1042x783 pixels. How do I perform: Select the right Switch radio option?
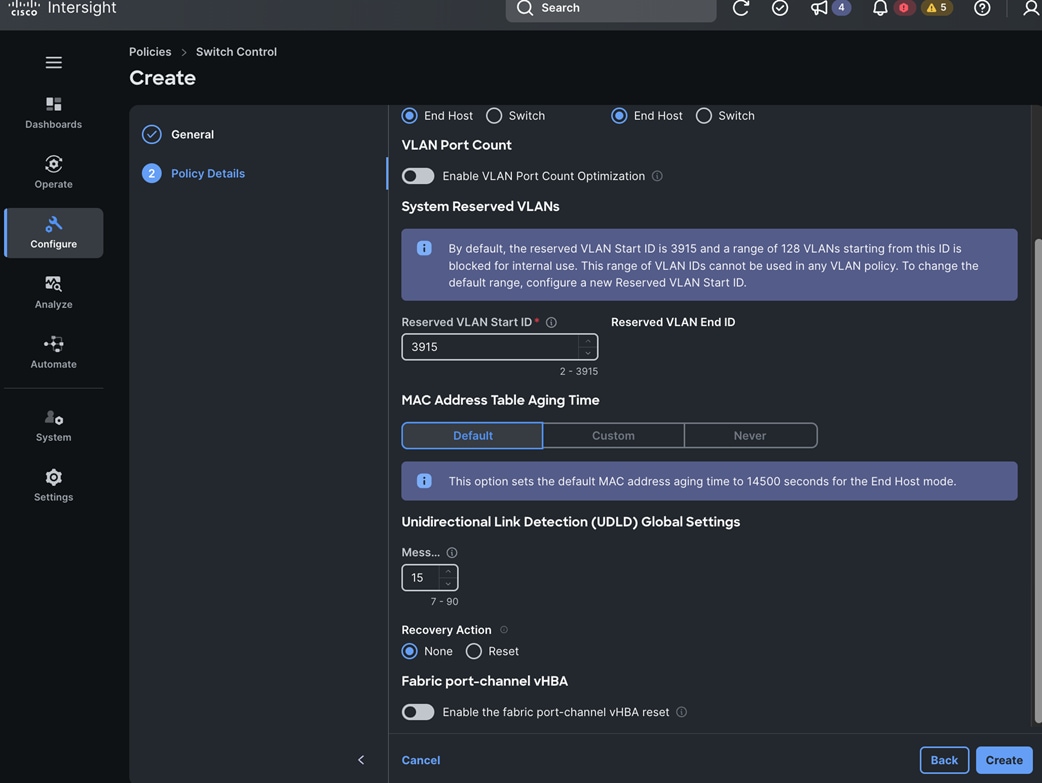703,116
